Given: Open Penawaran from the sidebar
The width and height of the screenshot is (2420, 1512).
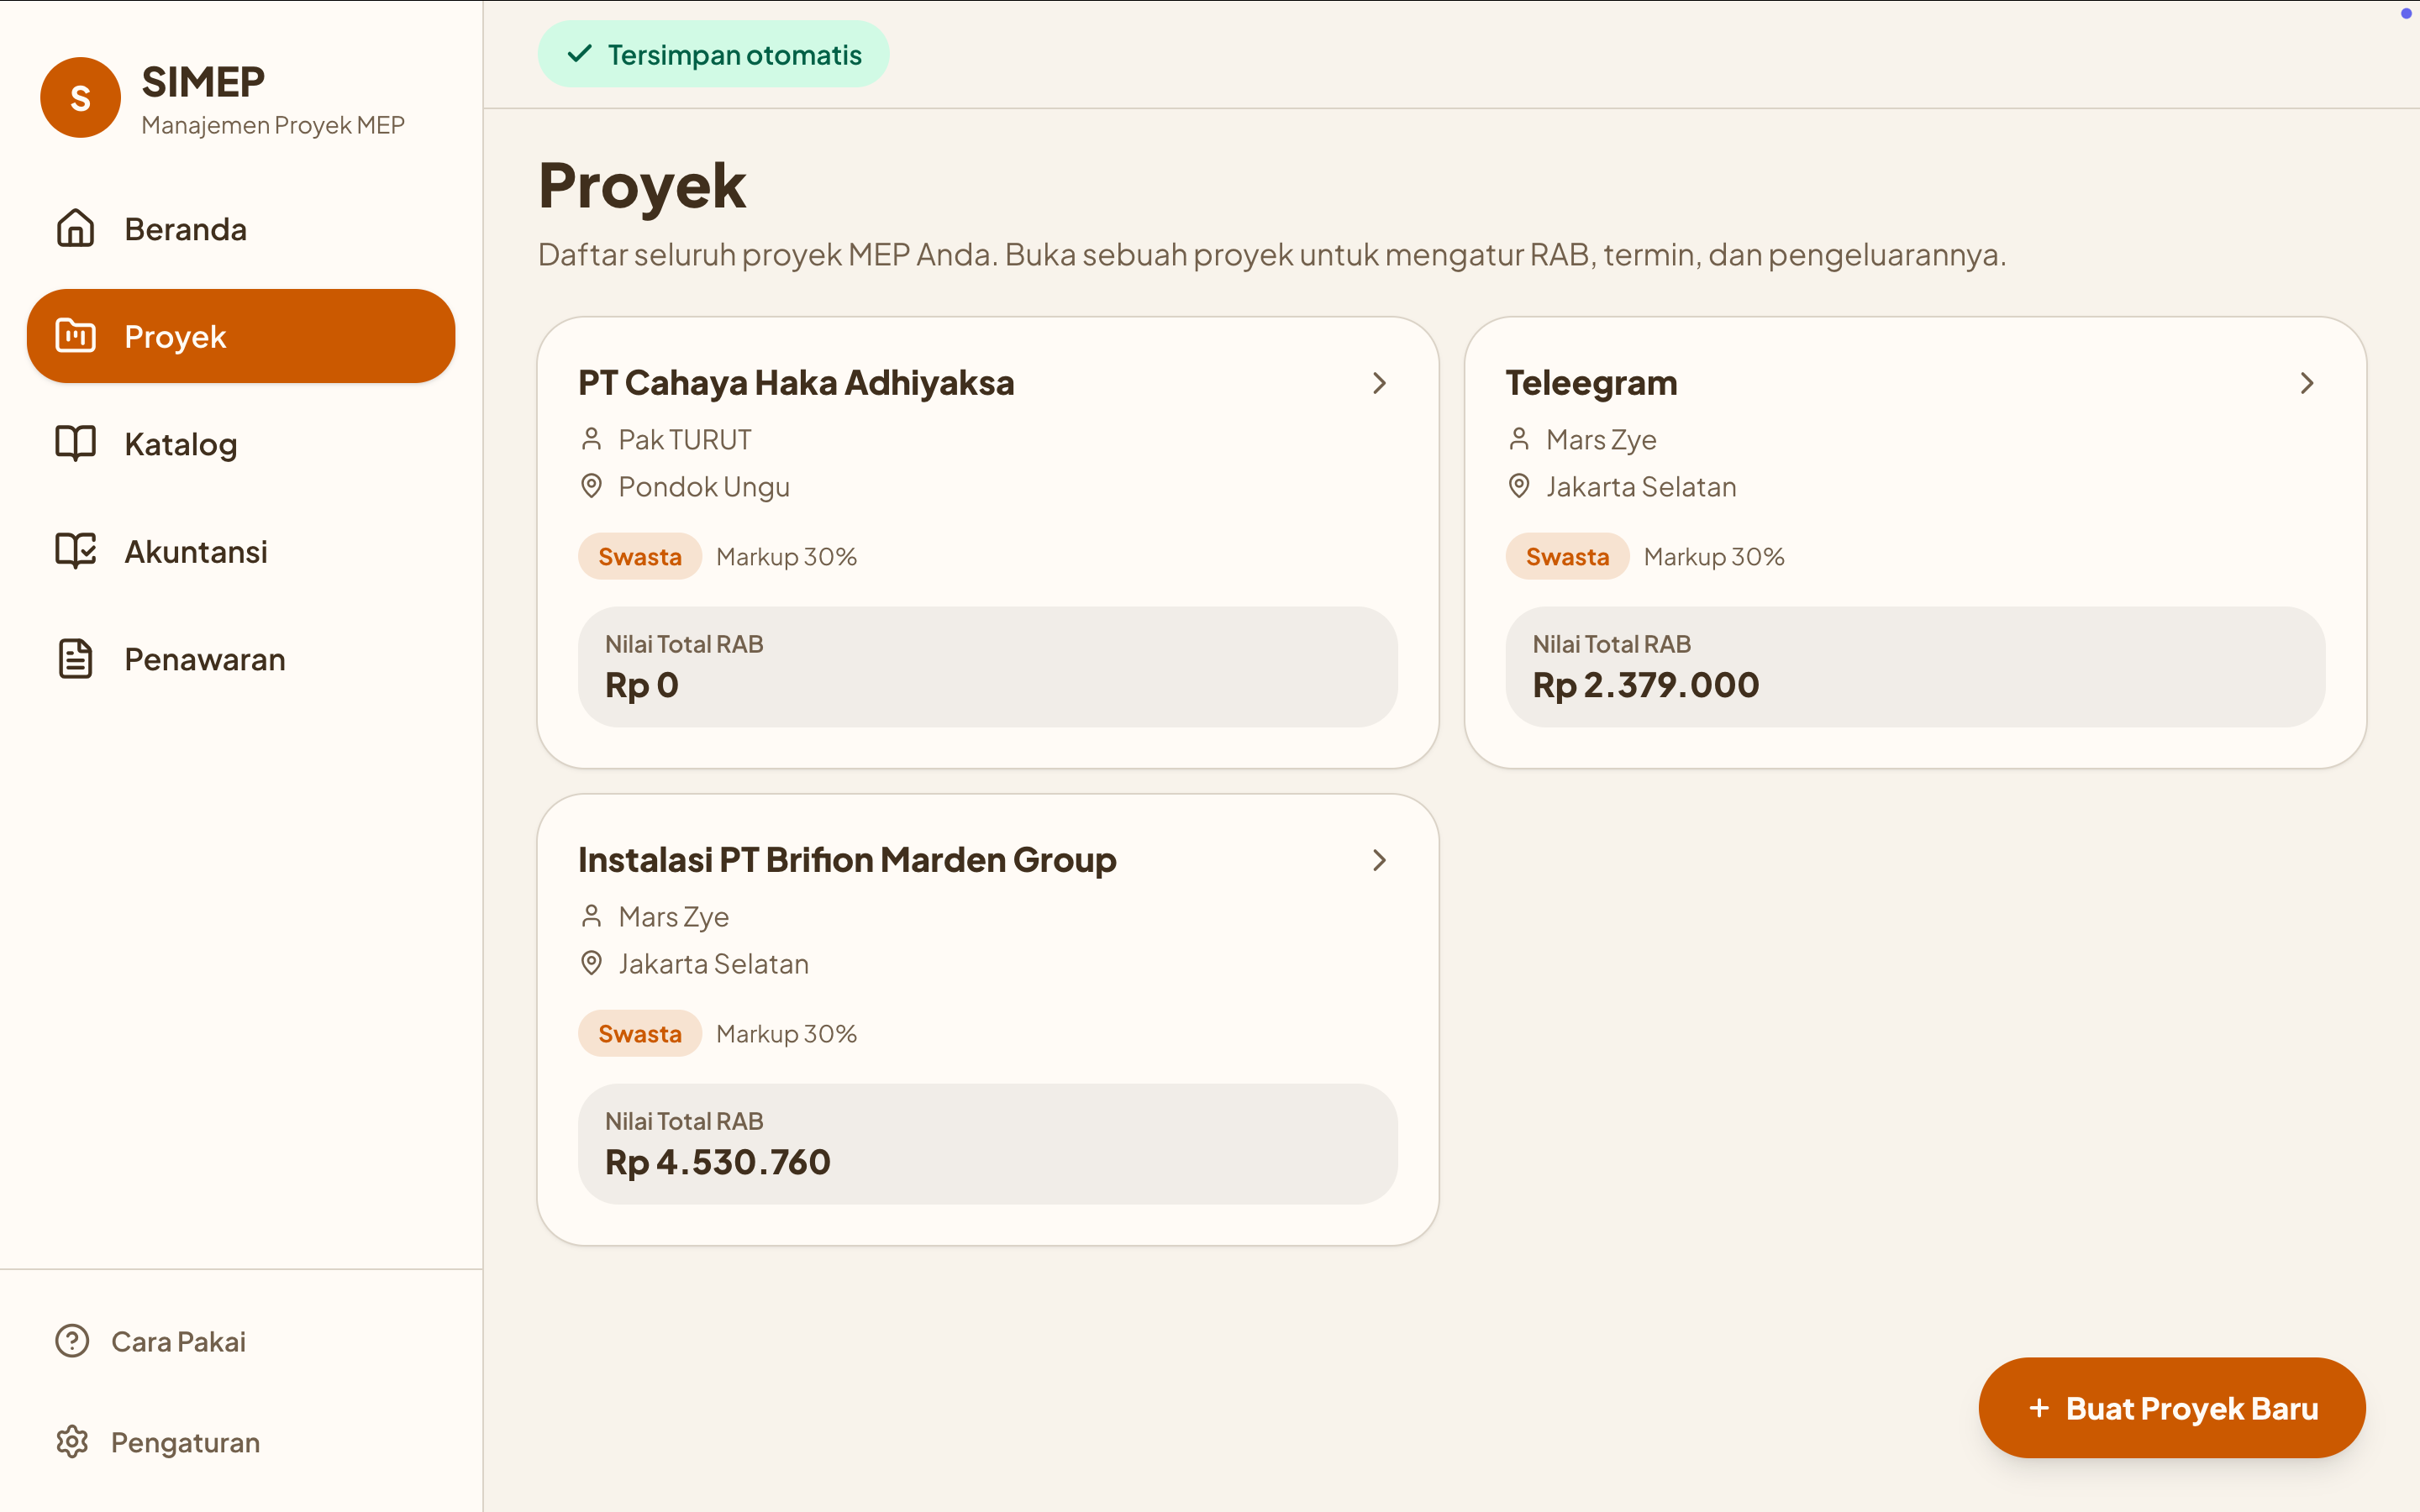Looking at the screenshot, I should 241,659.
